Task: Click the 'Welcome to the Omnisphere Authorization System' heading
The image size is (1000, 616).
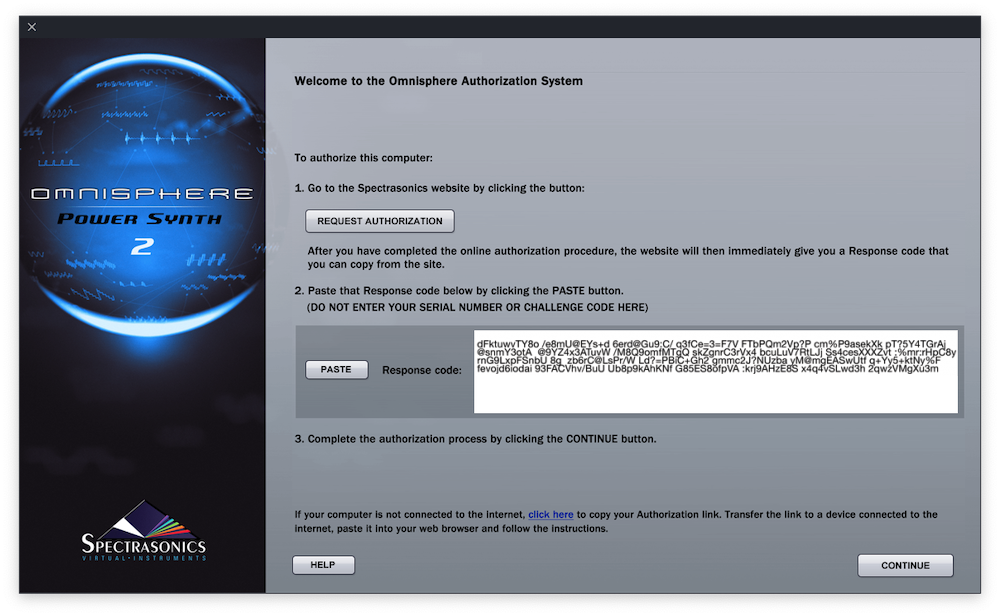Action: (x=438, y=81)
